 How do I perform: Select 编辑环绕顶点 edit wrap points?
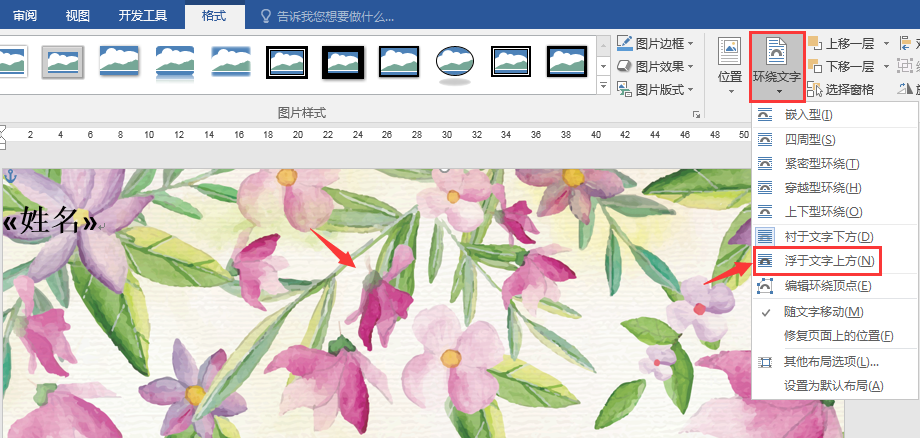[x=835, y=286]
